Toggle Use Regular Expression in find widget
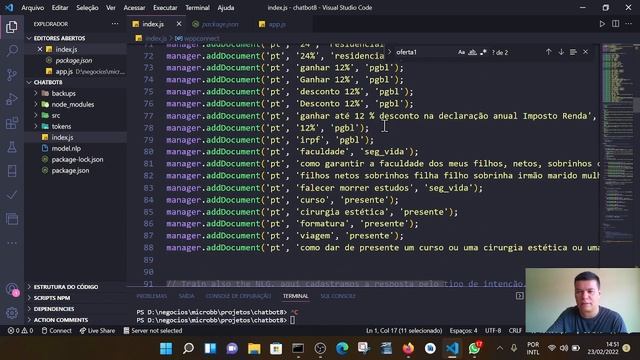 click(x=483, y=52)
